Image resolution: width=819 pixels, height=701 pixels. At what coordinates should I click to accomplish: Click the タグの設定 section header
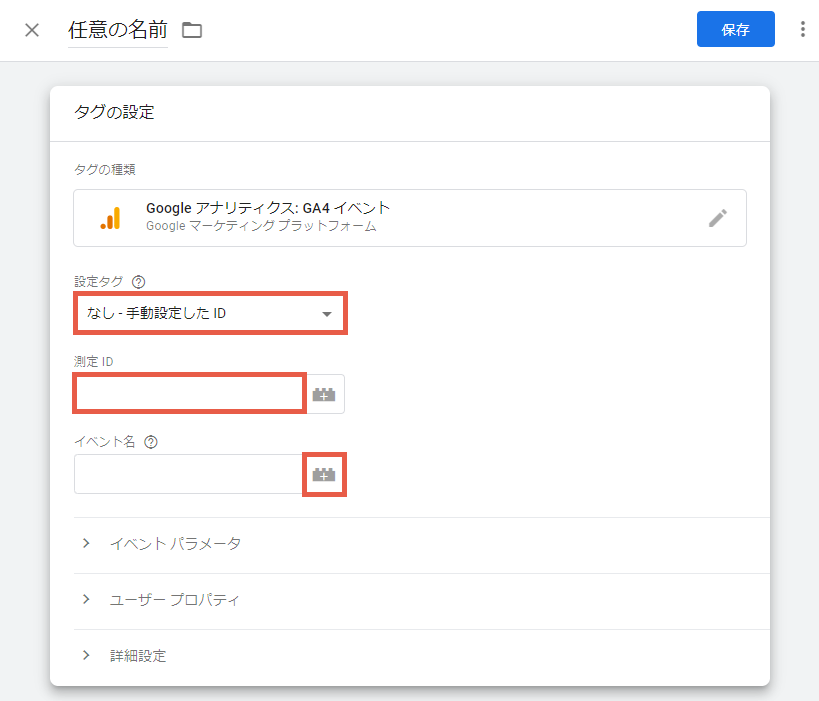coord(114,112)
